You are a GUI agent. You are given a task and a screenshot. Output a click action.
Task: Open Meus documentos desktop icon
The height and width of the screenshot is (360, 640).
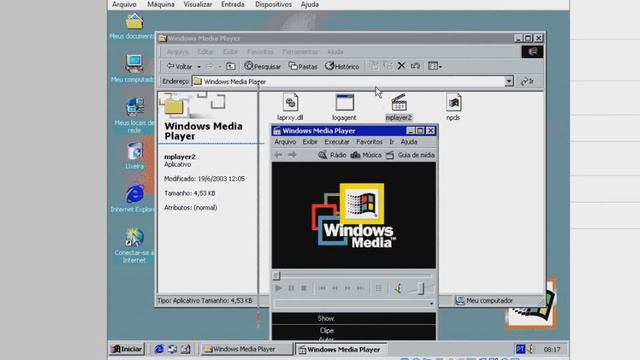point(133,26)
